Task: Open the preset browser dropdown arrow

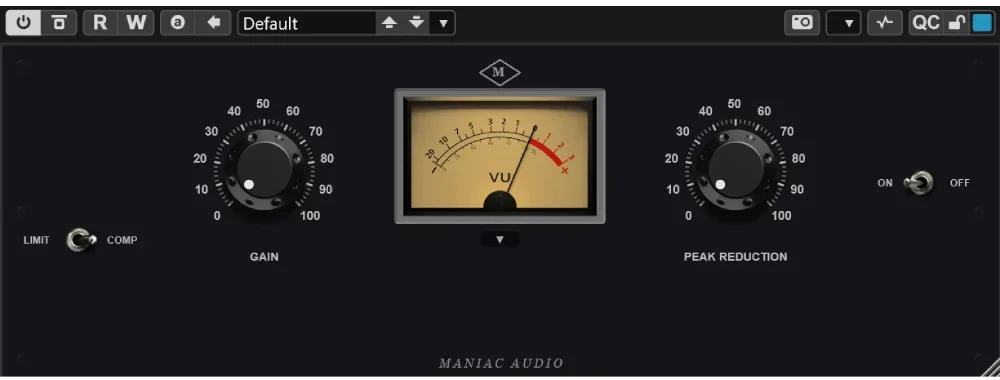Action: point(443,24)
